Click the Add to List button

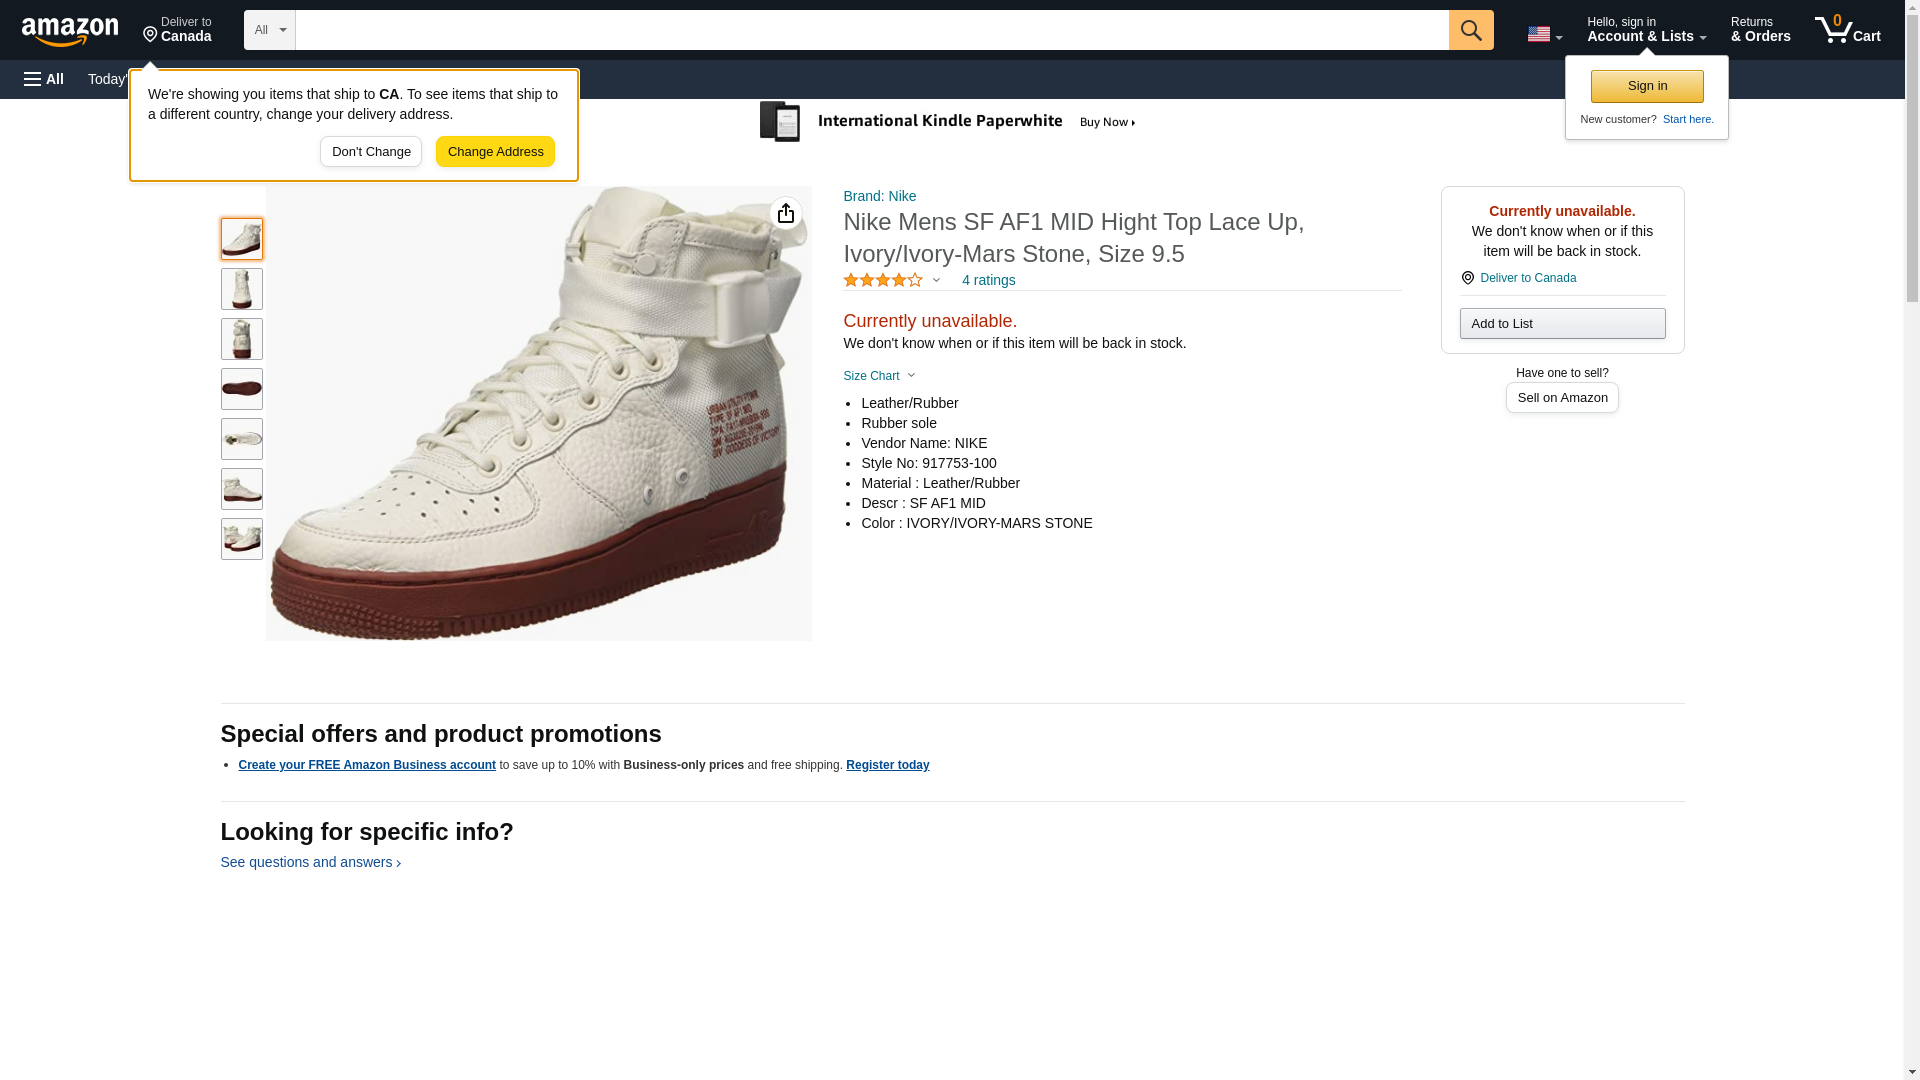click(x=1562, y=323)
